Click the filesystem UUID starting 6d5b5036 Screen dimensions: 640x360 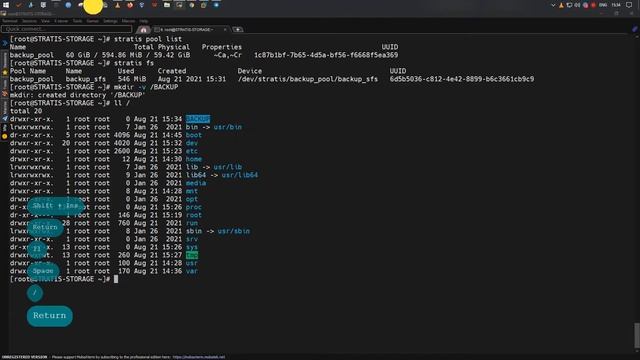pyautogui.click(x=462, y=79)
